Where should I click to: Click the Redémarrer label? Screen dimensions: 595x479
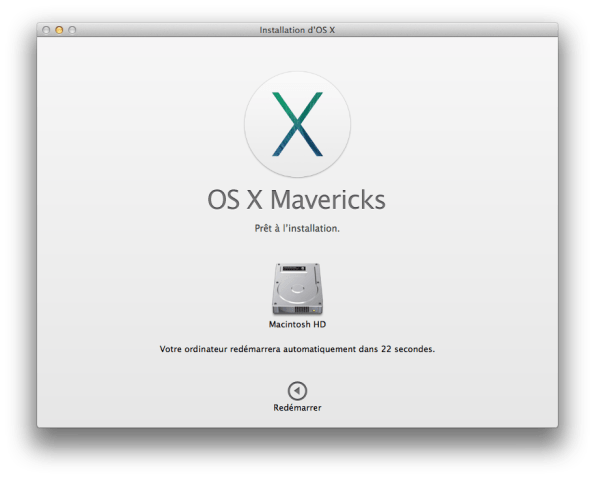(x=297, y=408)
